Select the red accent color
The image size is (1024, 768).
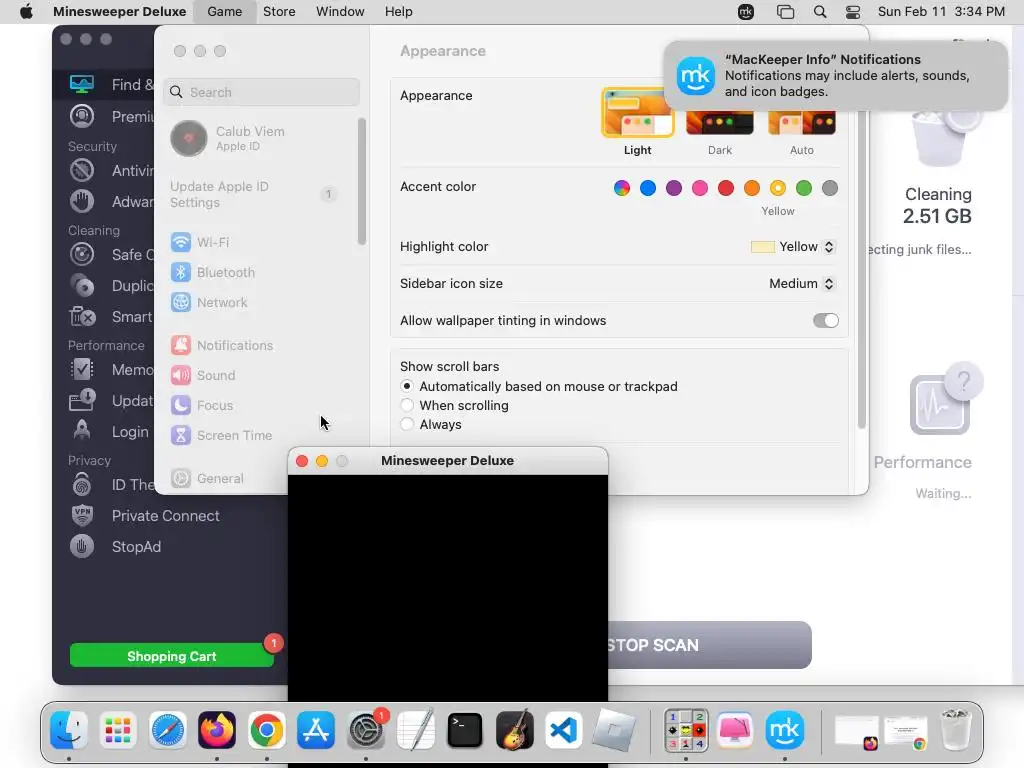[x=726, y=188]
